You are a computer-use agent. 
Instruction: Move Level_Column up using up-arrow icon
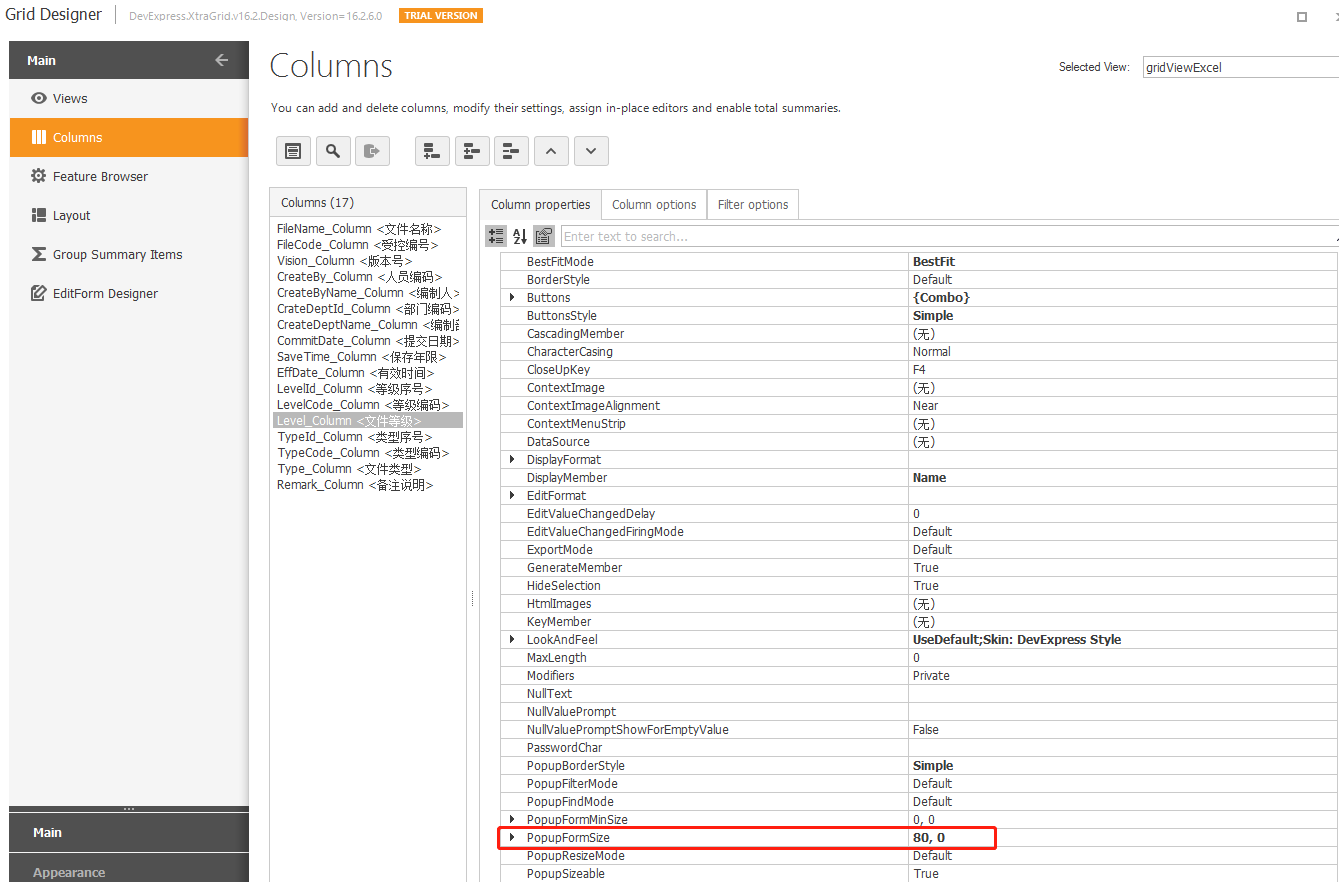point(551,150)
